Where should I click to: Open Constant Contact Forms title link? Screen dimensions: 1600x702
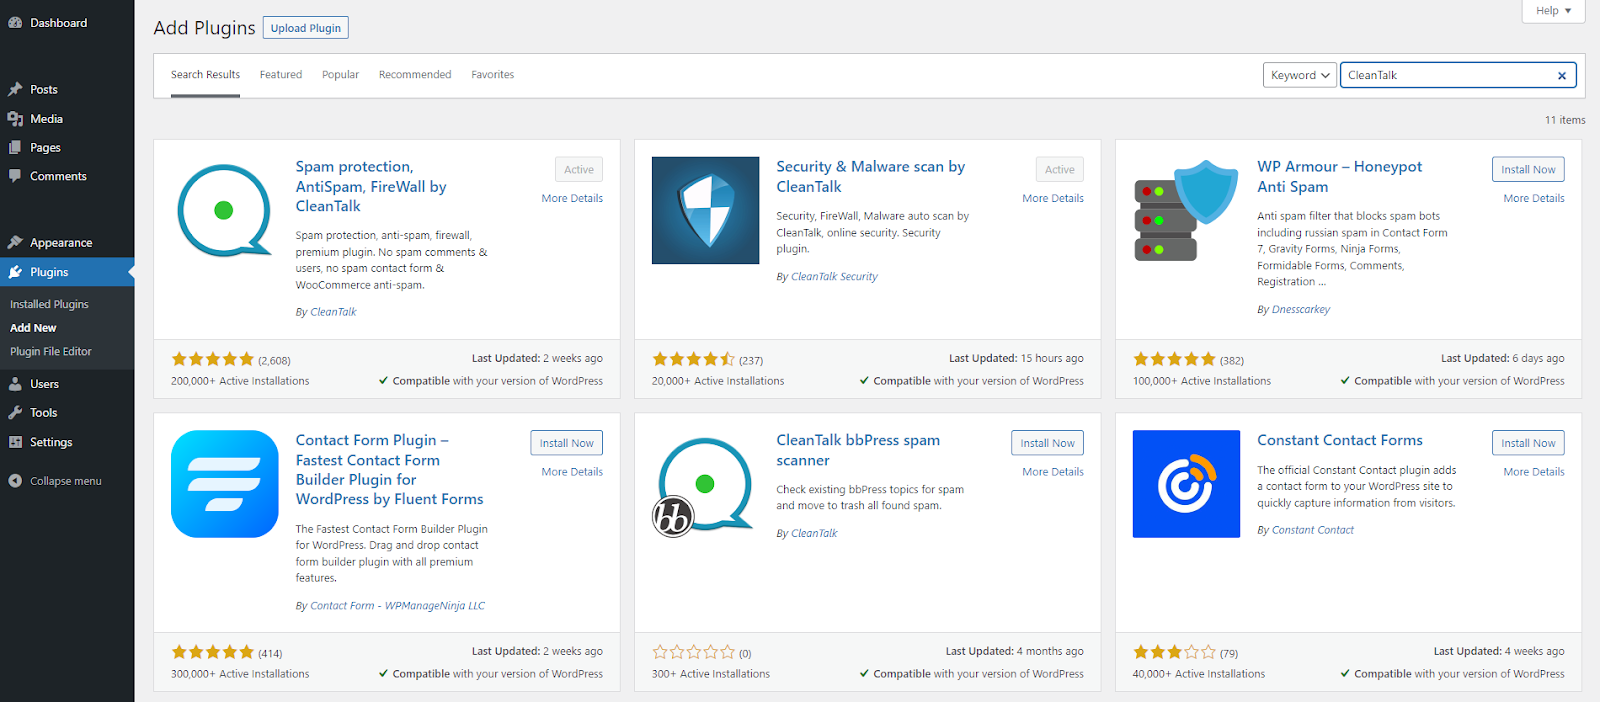click(1340, 440)
